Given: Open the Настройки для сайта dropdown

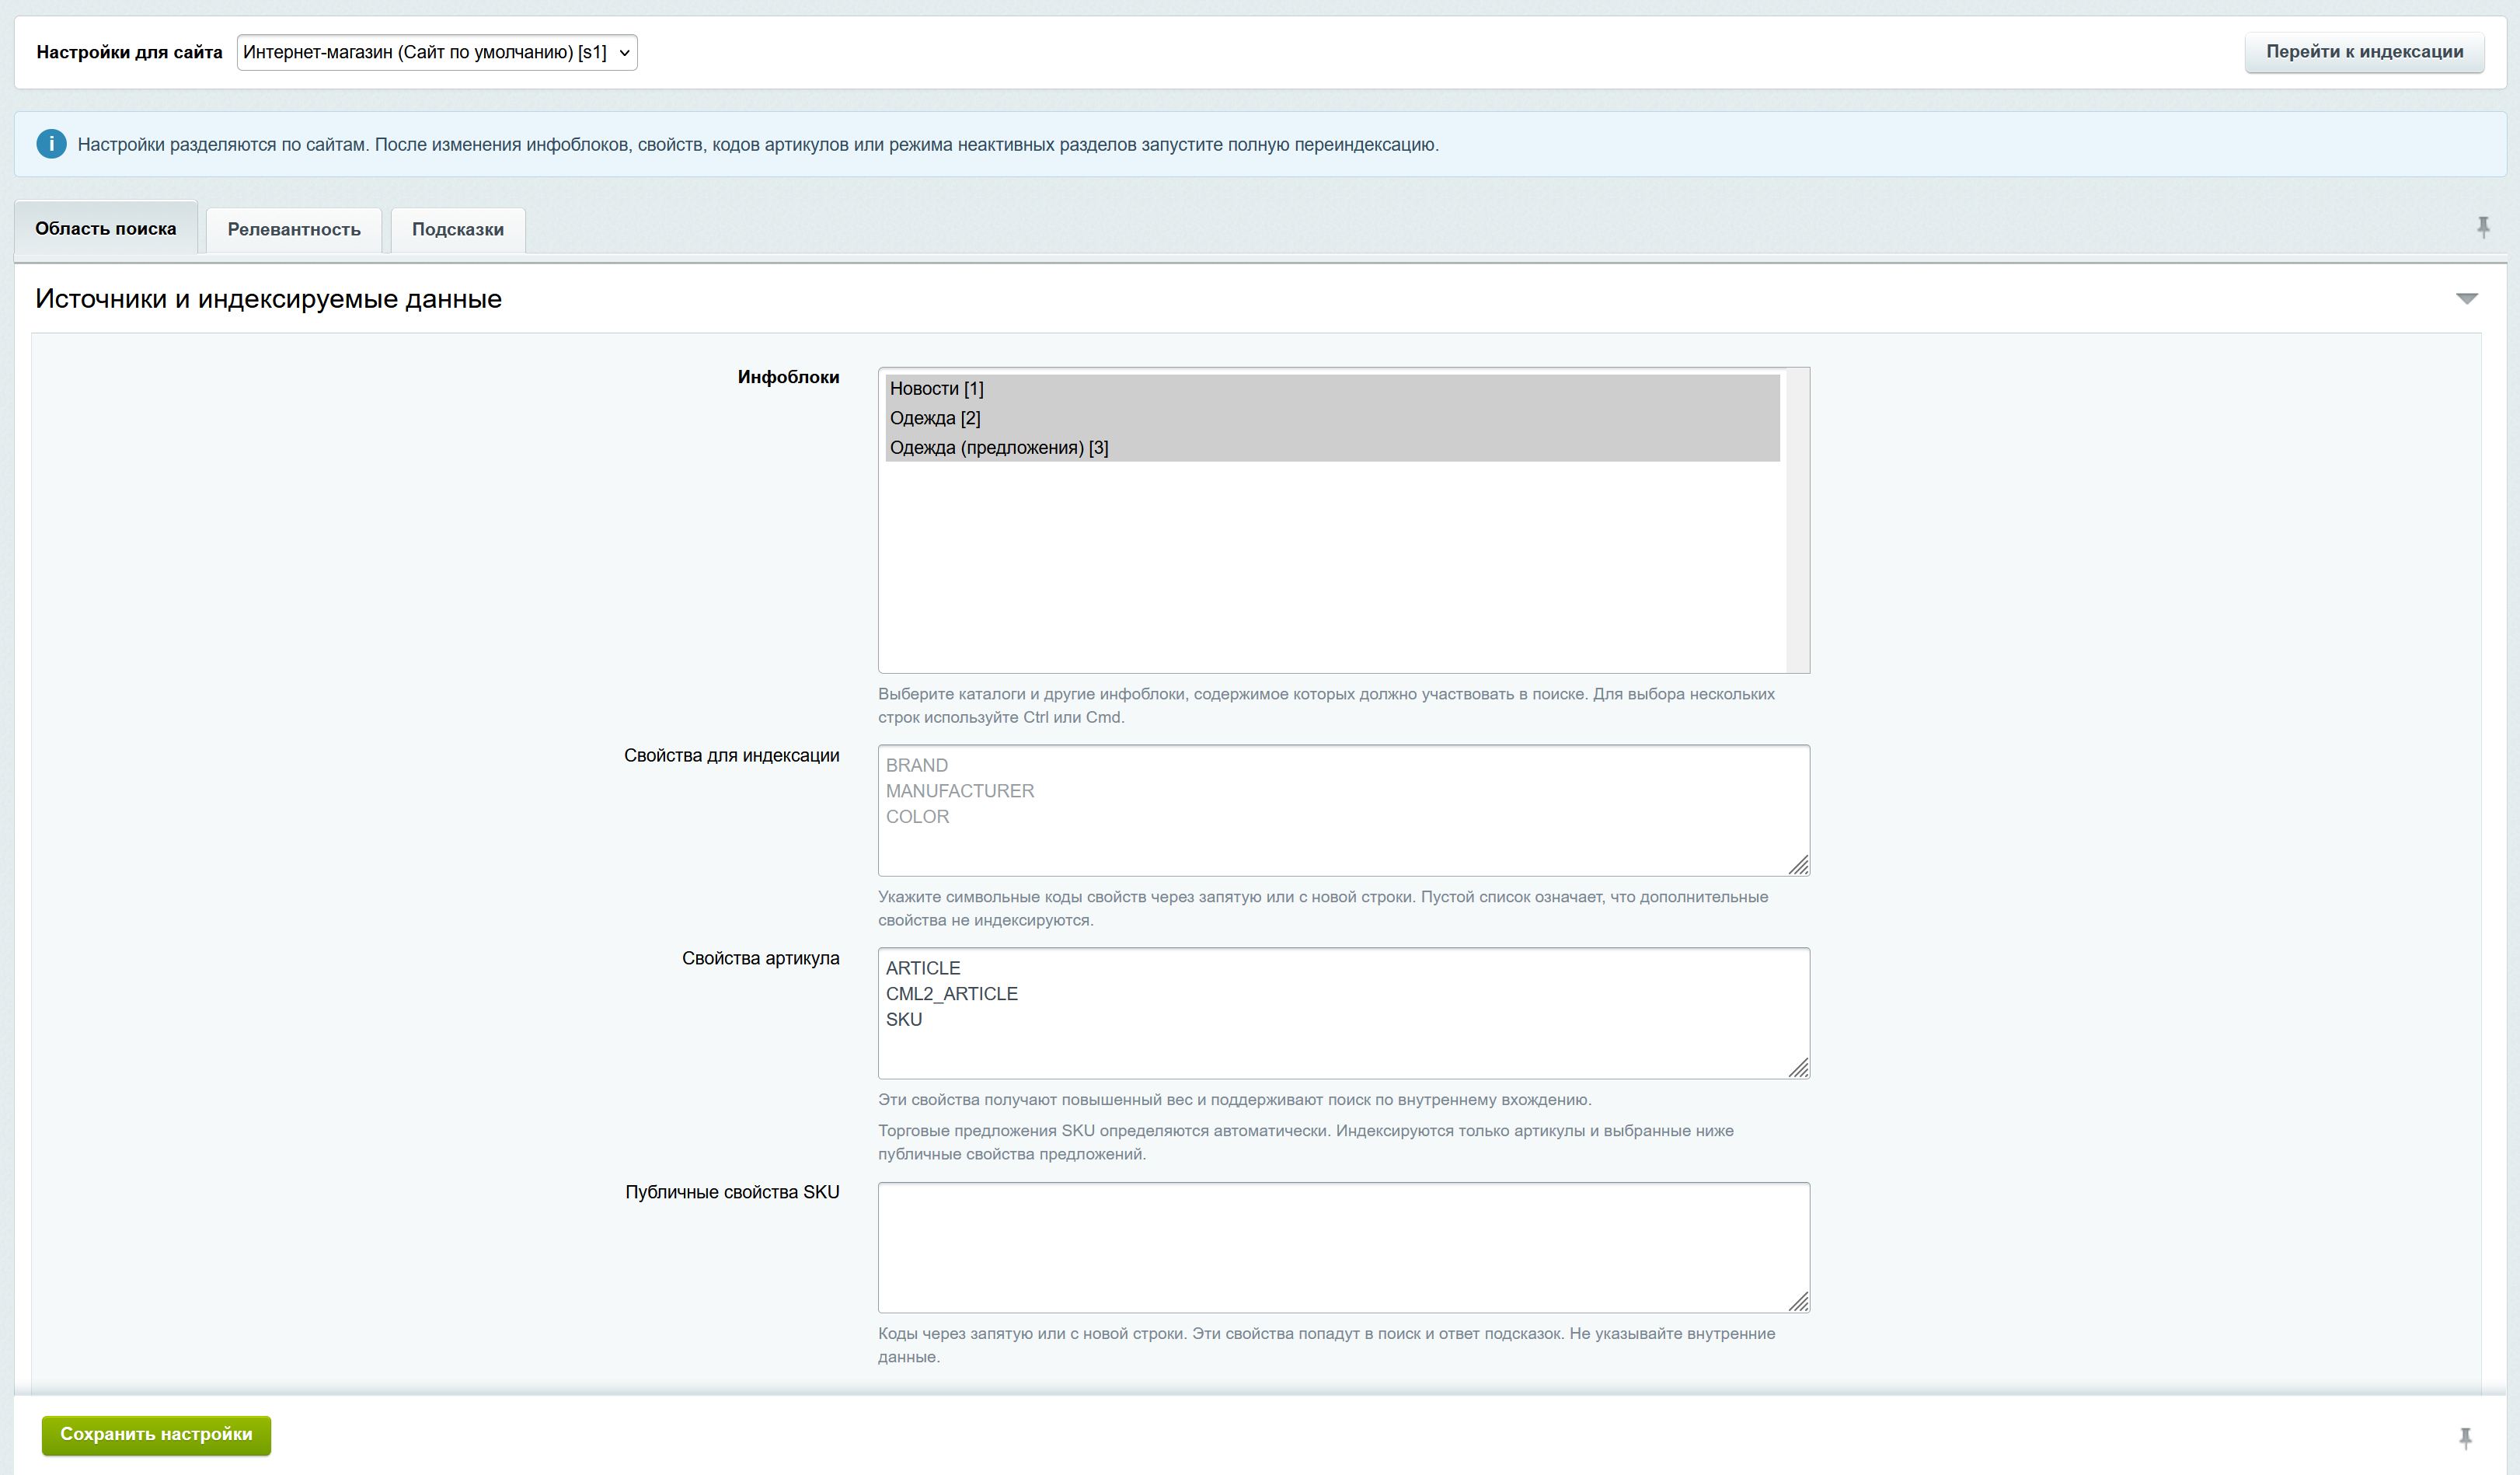Looking at the screenshot, I should coord(437,52).
